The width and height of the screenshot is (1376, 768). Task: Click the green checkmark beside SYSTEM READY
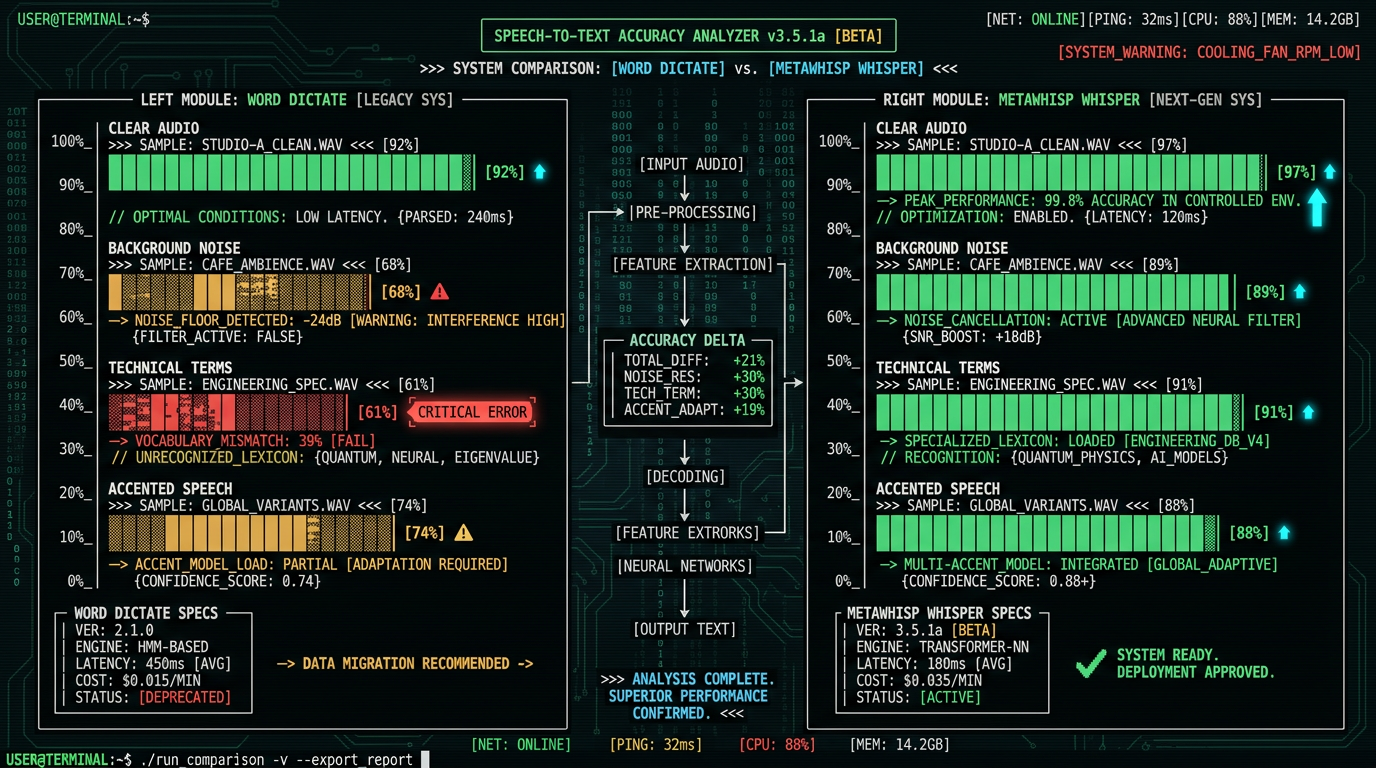pyautogui.click(x=1090, y=664)
